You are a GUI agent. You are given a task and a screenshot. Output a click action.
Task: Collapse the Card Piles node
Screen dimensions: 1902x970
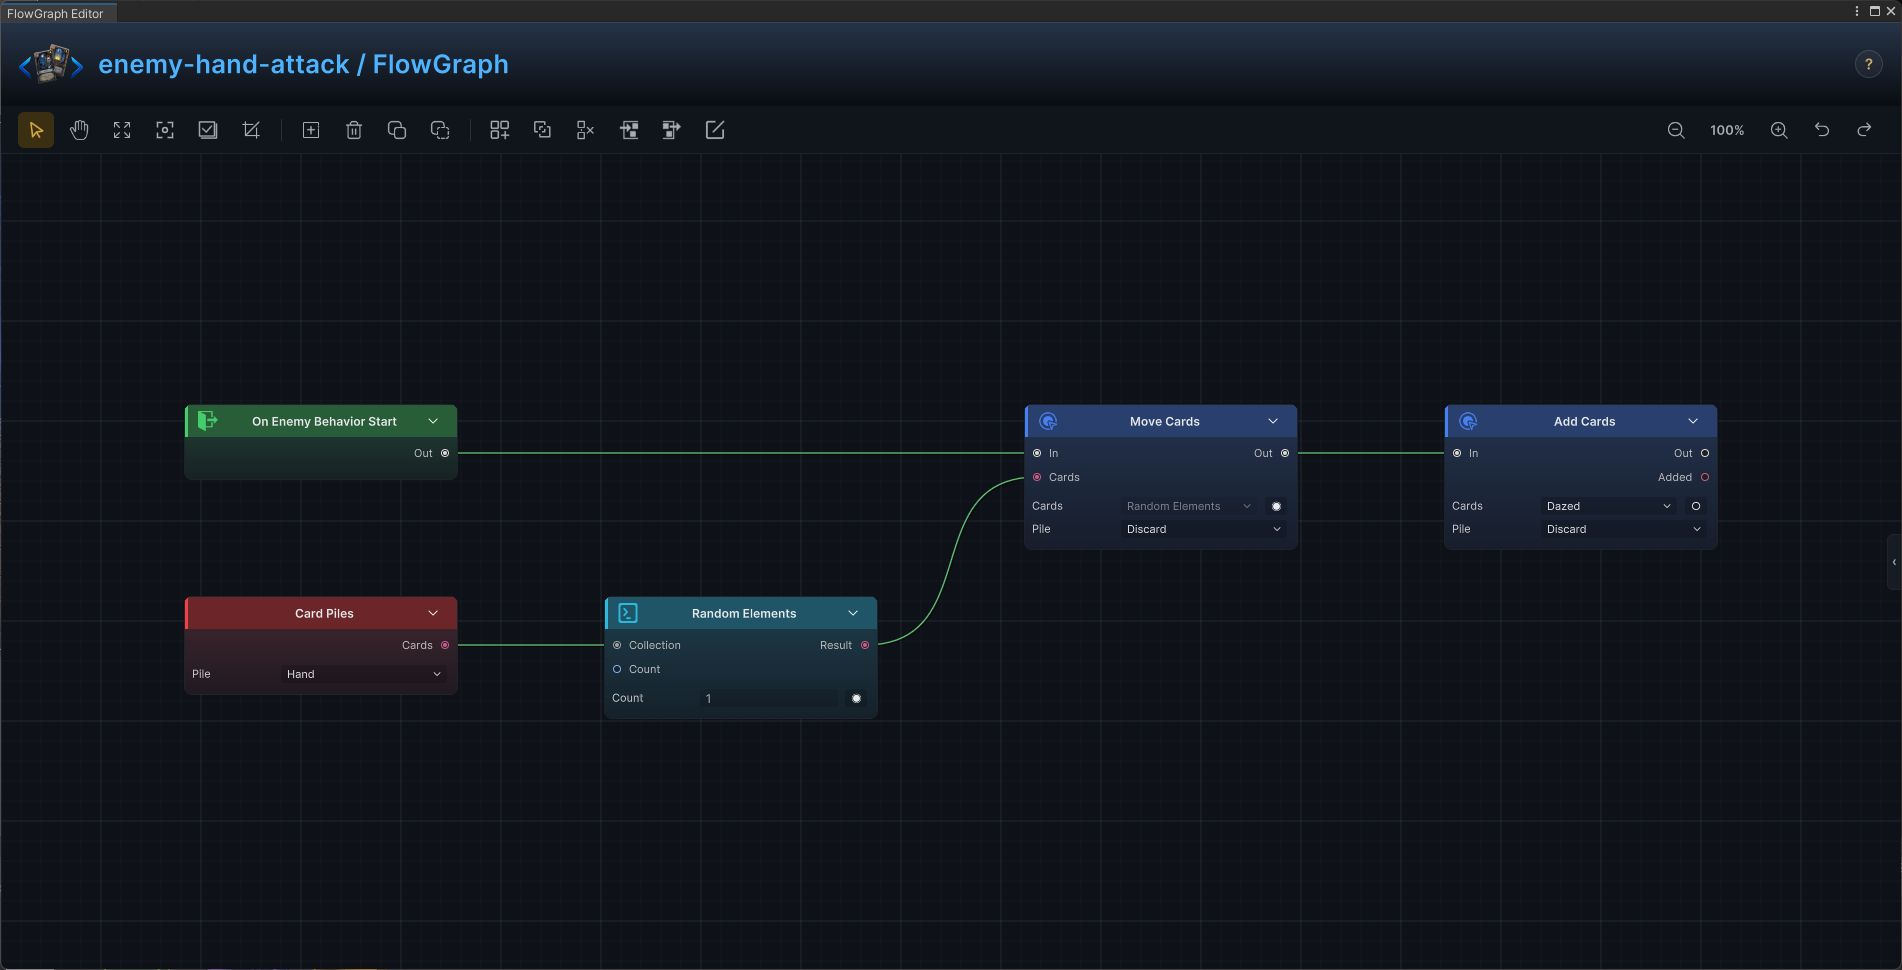(x=433, y=613)
